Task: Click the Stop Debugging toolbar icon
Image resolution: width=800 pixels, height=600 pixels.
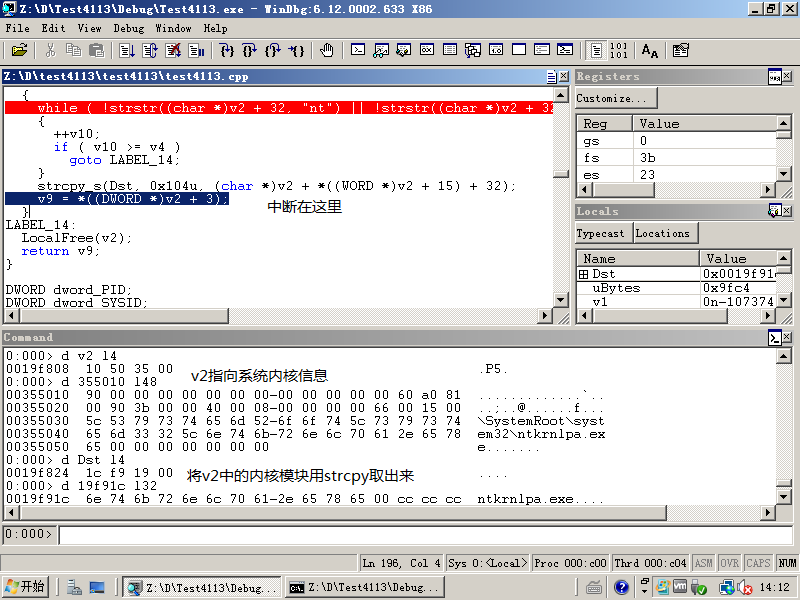Action: click(173, 51)
